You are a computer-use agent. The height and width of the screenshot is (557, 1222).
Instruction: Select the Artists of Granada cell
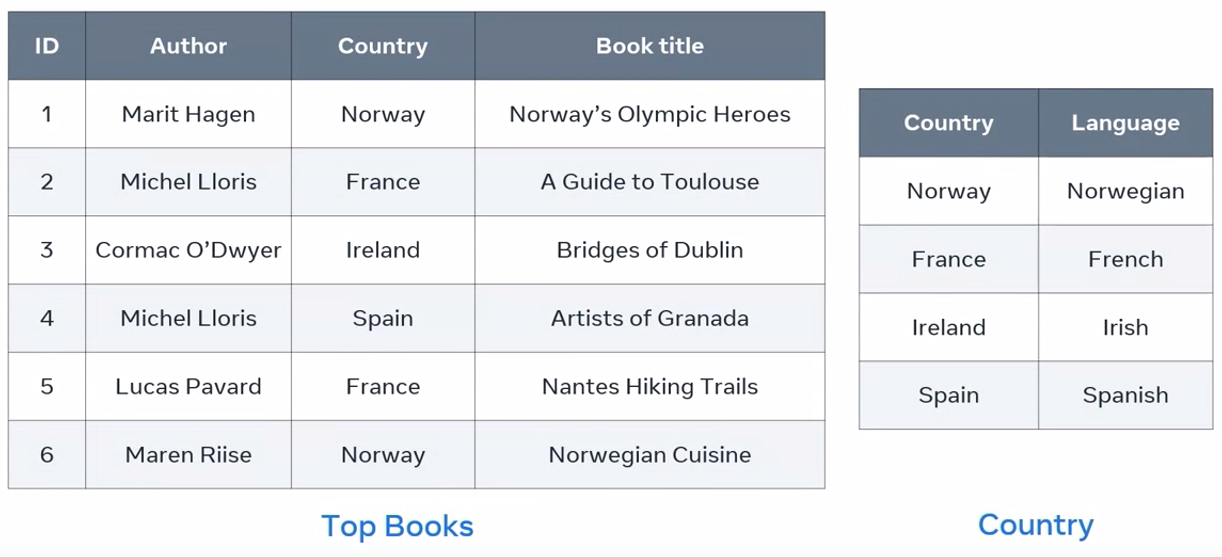tap(649, 318)
